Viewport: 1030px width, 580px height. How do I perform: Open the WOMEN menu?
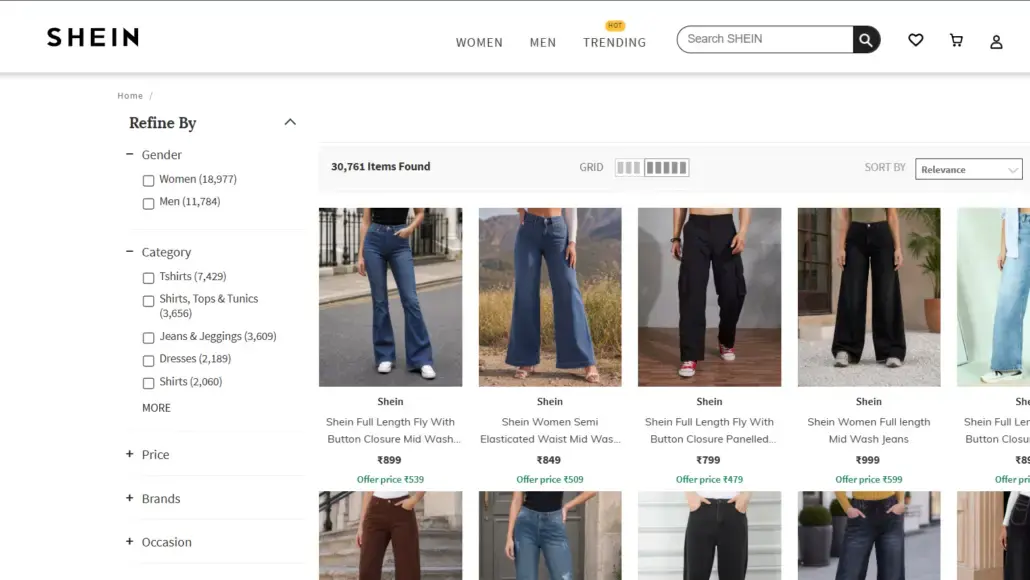point(479,43)
